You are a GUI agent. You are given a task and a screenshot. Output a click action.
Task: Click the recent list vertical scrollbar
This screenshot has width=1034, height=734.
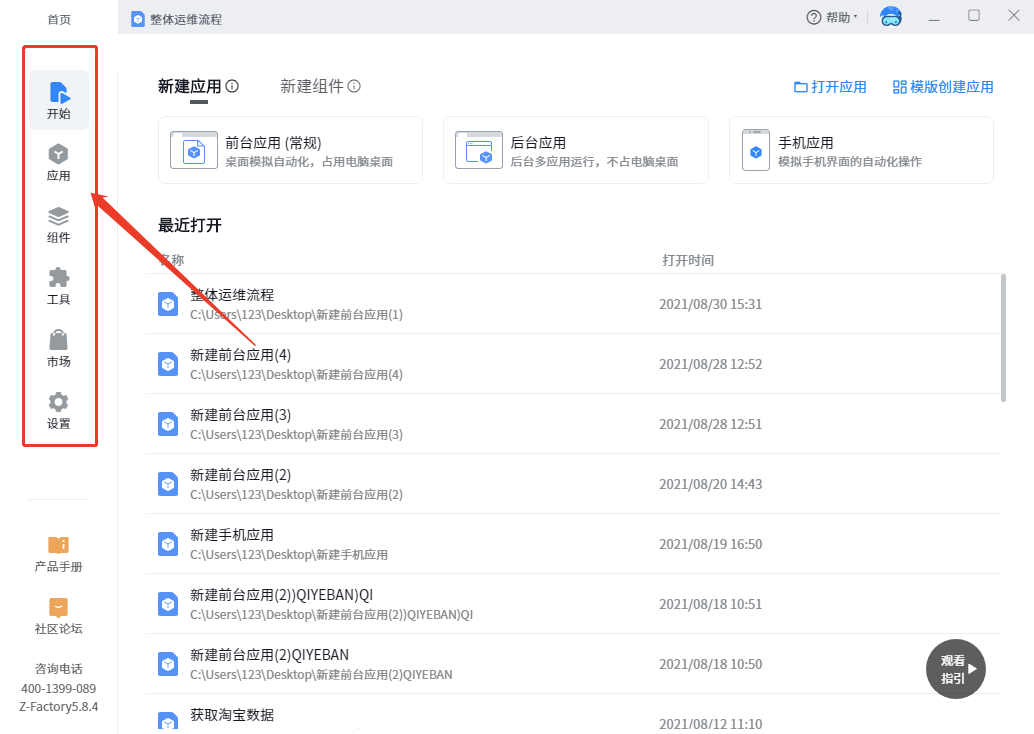pos(1003,337)
